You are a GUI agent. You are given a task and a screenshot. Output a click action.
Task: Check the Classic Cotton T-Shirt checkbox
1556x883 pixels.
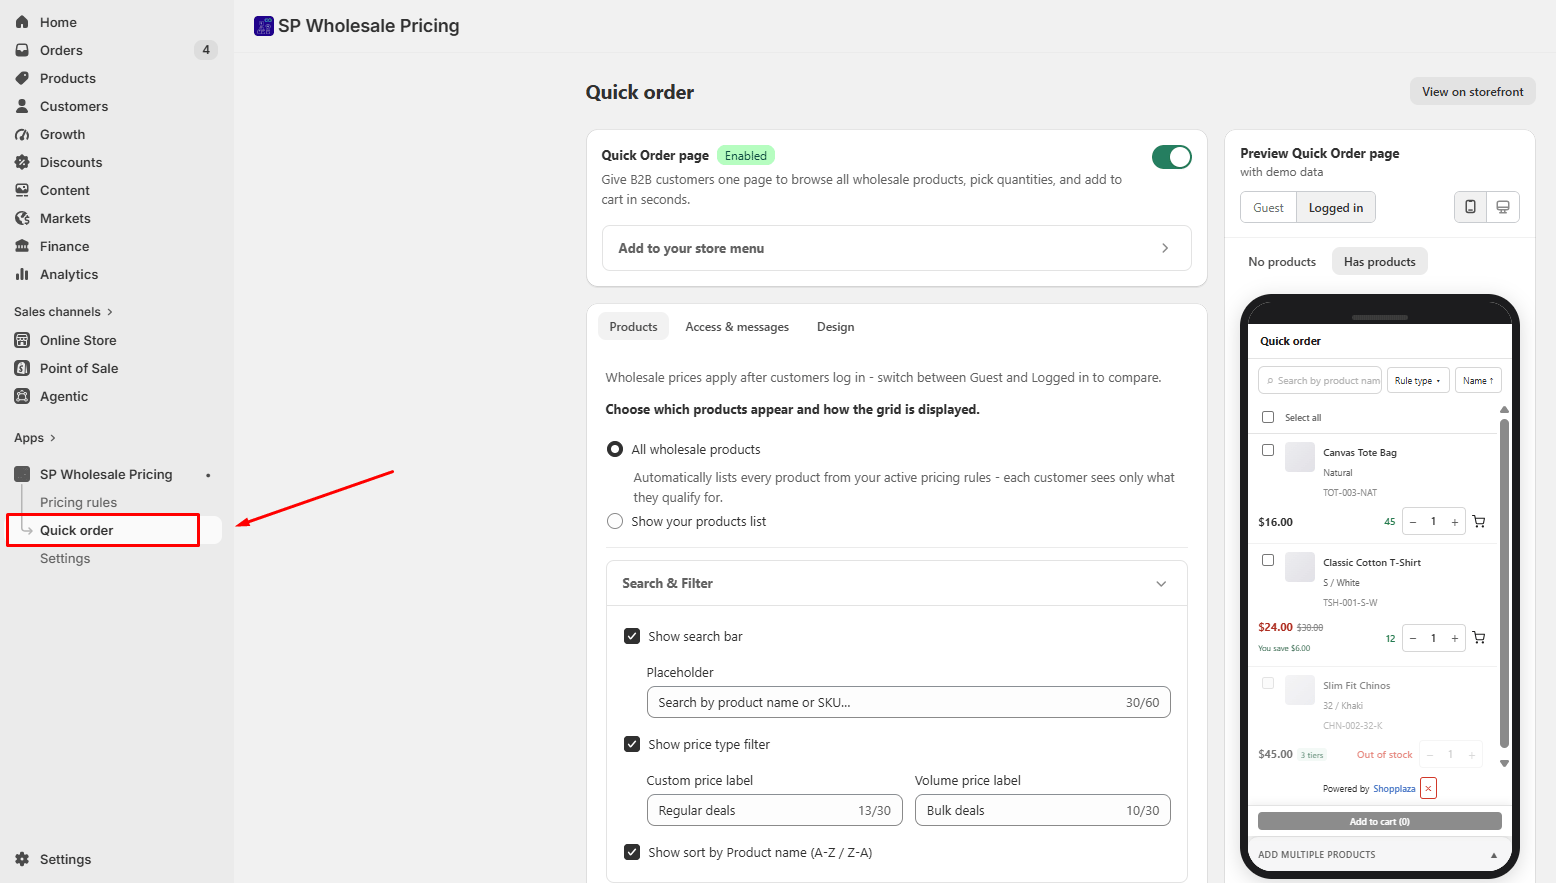click(x=1268, y=560)
